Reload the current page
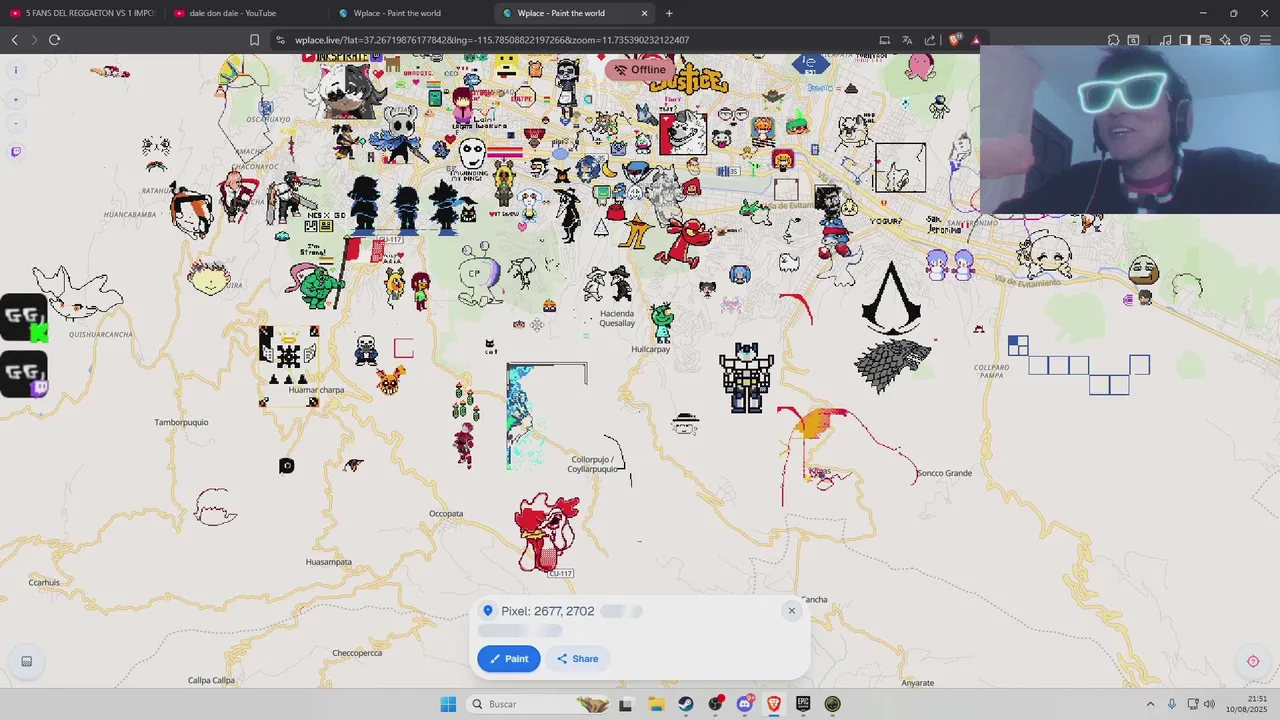This screenshot has height=720, width=1280. click(54, 40)
